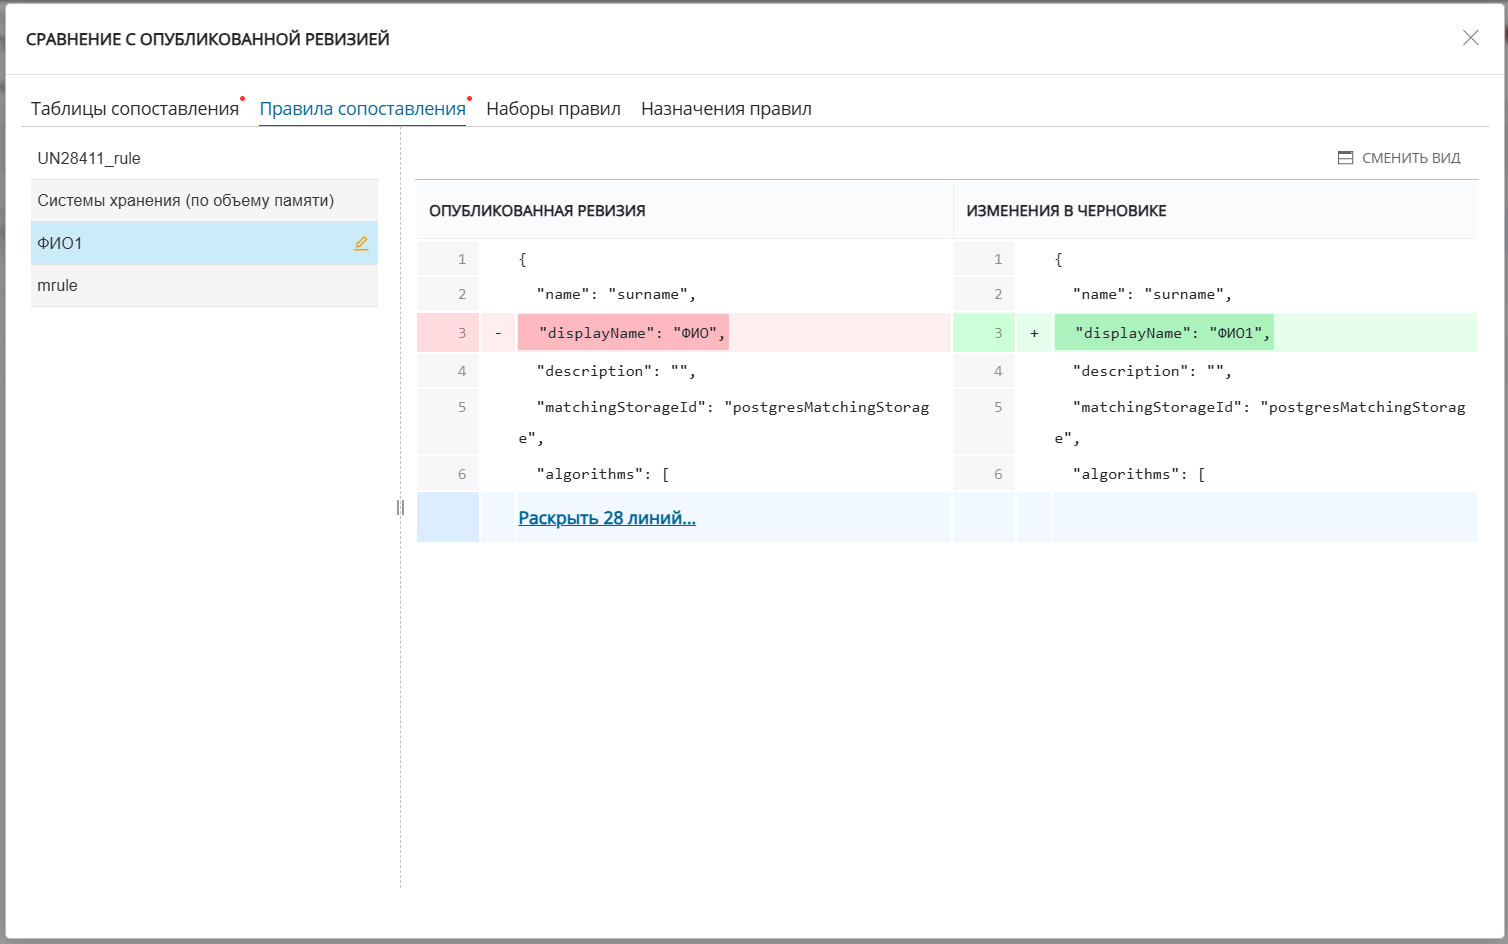Click removed displayName "ФИО" code line
Screen dimensions: 1508x944
click(623, 333)
